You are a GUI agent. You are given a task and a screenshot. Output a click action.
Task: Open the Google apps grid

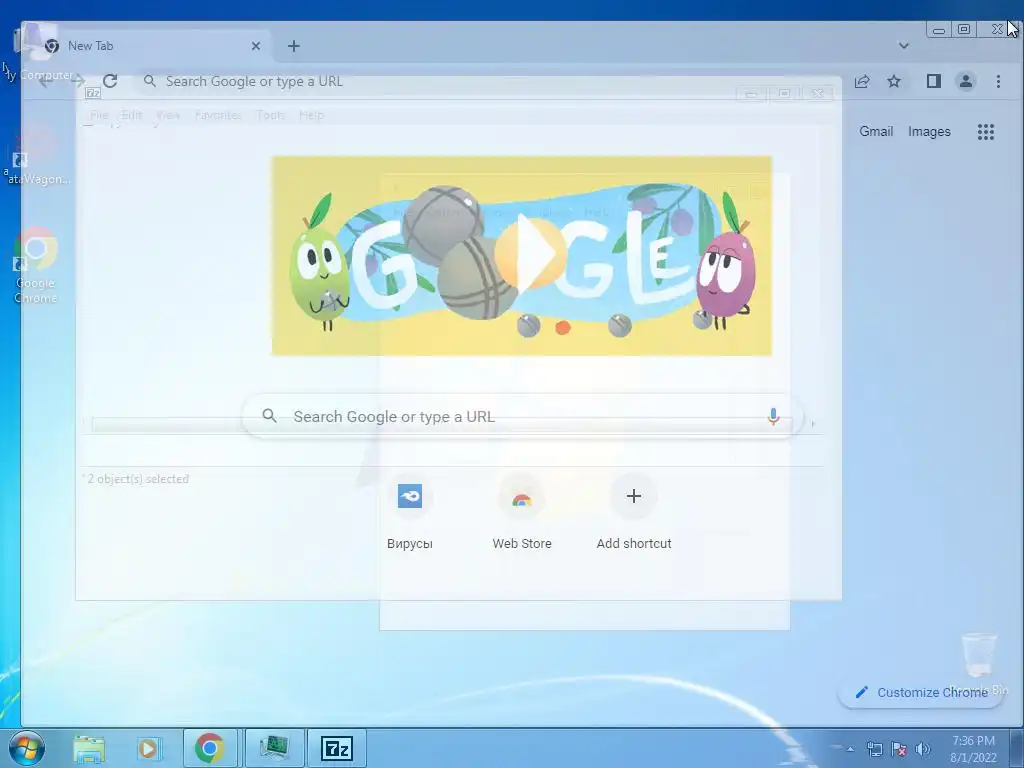click(985, 132)
